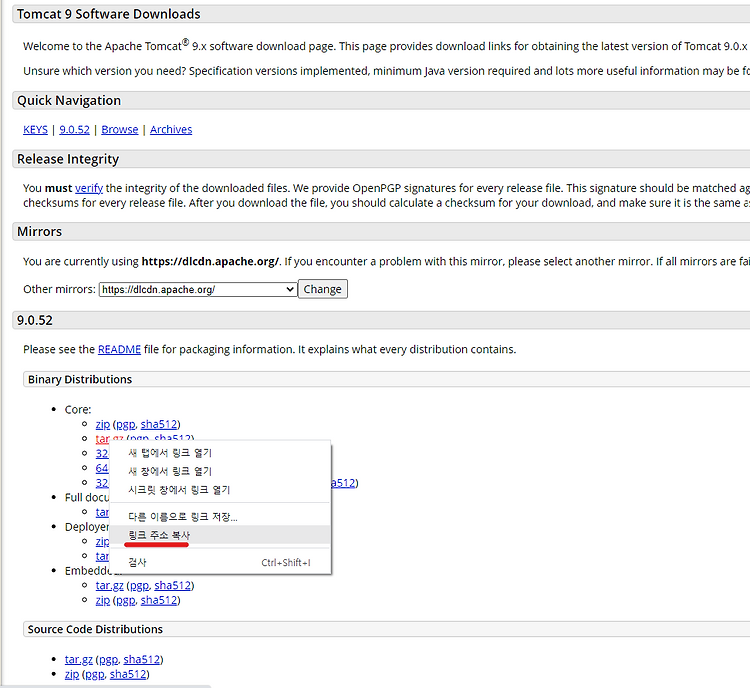Open pgp signature for Embedded zip
The image size is (750, 688).
click(x=126, y=600)
